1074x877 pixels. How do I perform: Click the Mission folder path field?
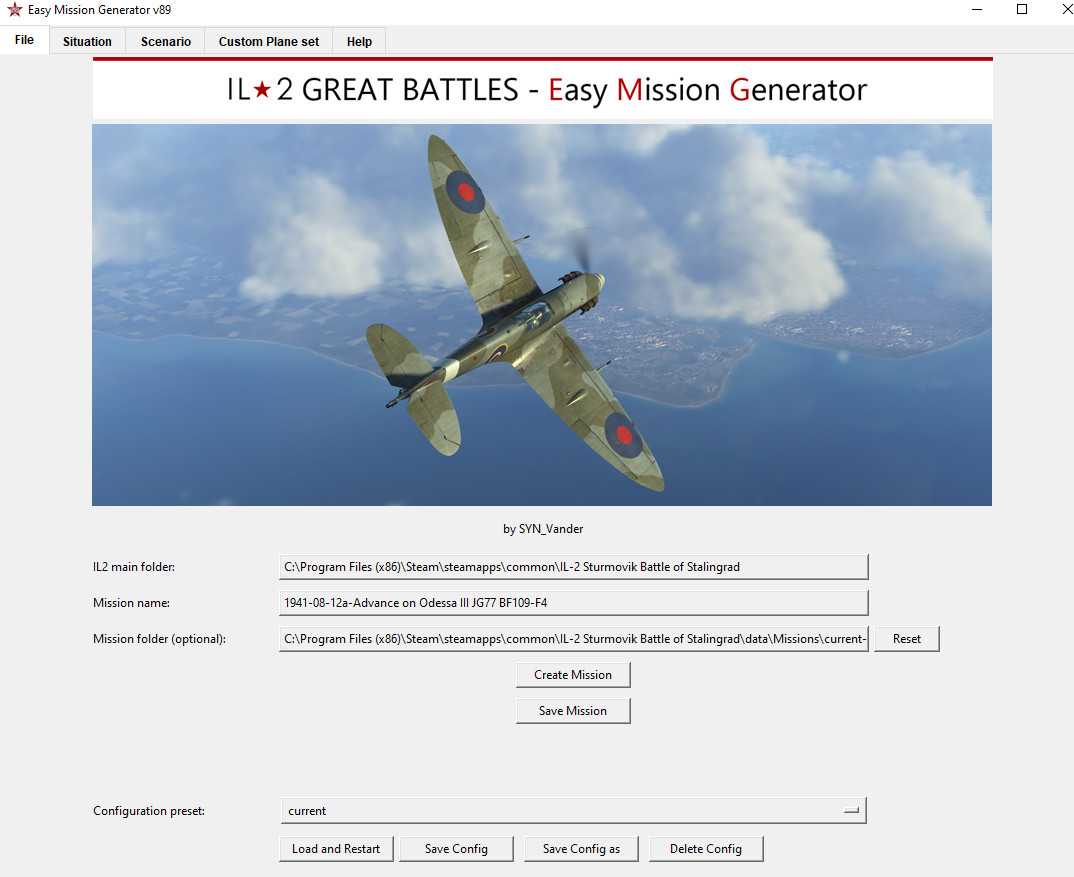click(573, 639)
